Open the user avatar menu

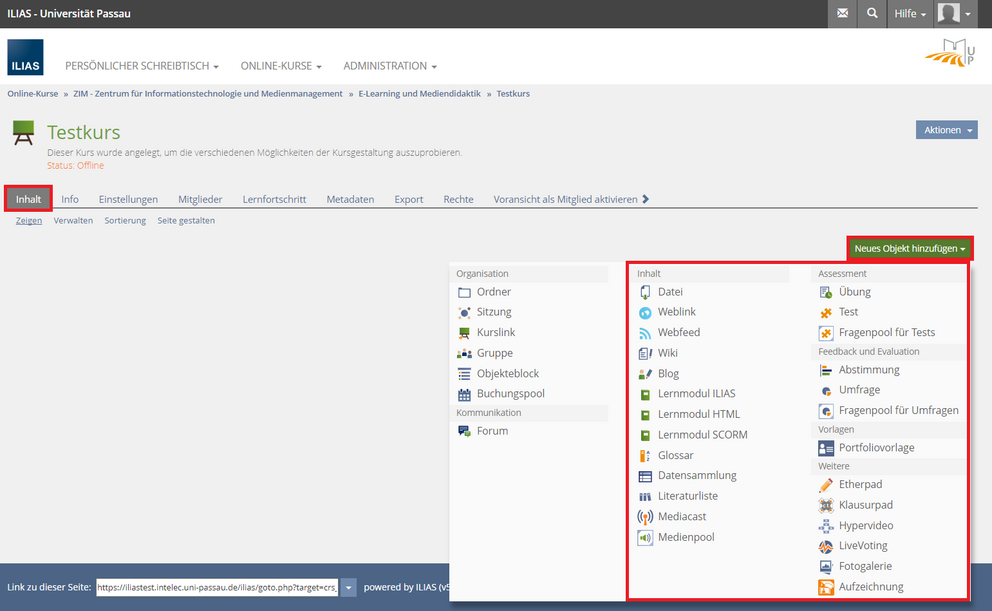point(954,13)
